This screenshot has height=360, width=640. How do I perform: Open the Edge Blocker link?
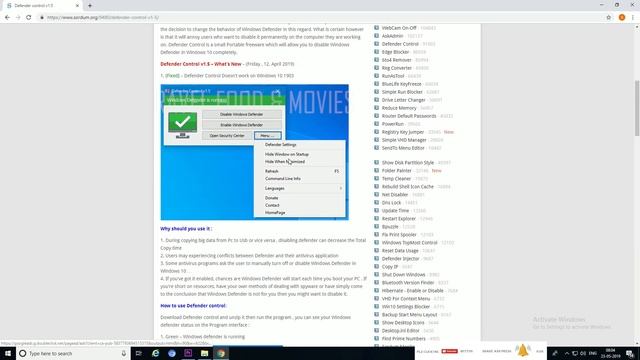(x=395, y=52)
